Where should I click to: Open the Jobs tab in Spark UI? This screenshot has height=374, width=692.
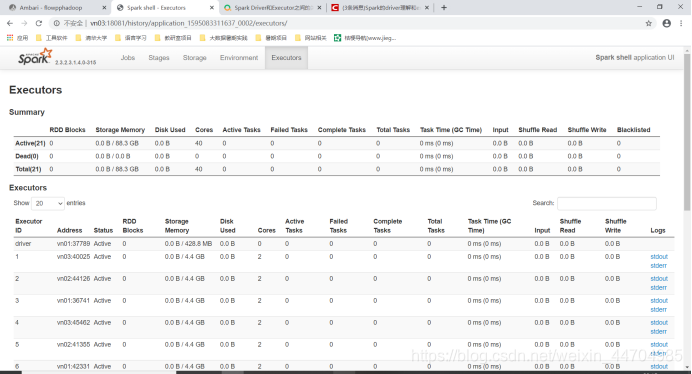pos(128,58)
